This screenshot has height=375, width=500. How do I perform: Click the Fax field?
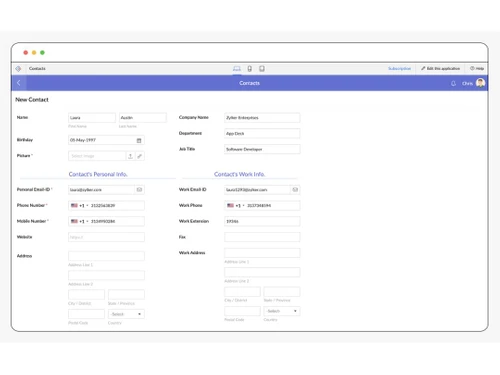coord(262,237)
